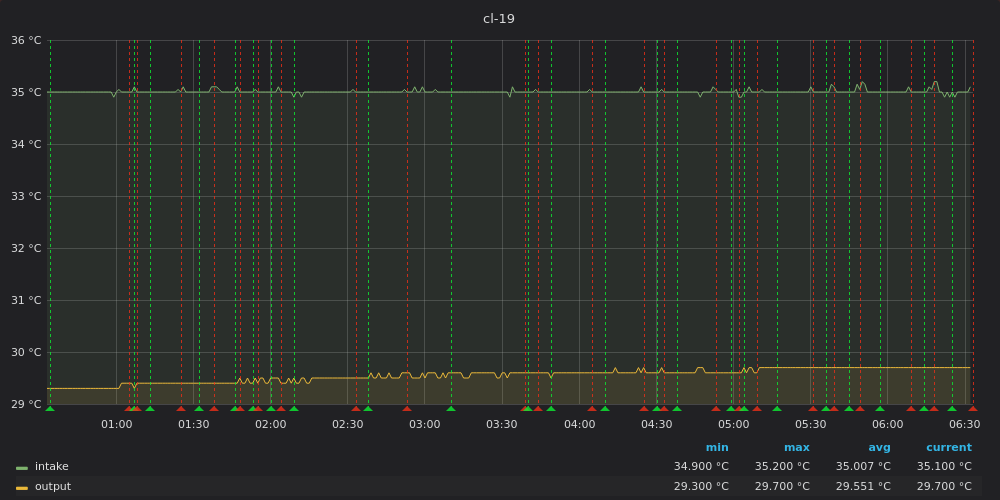
Task: Click red annotation triangle after 06:30 at graph end
Action: point(973,409)
